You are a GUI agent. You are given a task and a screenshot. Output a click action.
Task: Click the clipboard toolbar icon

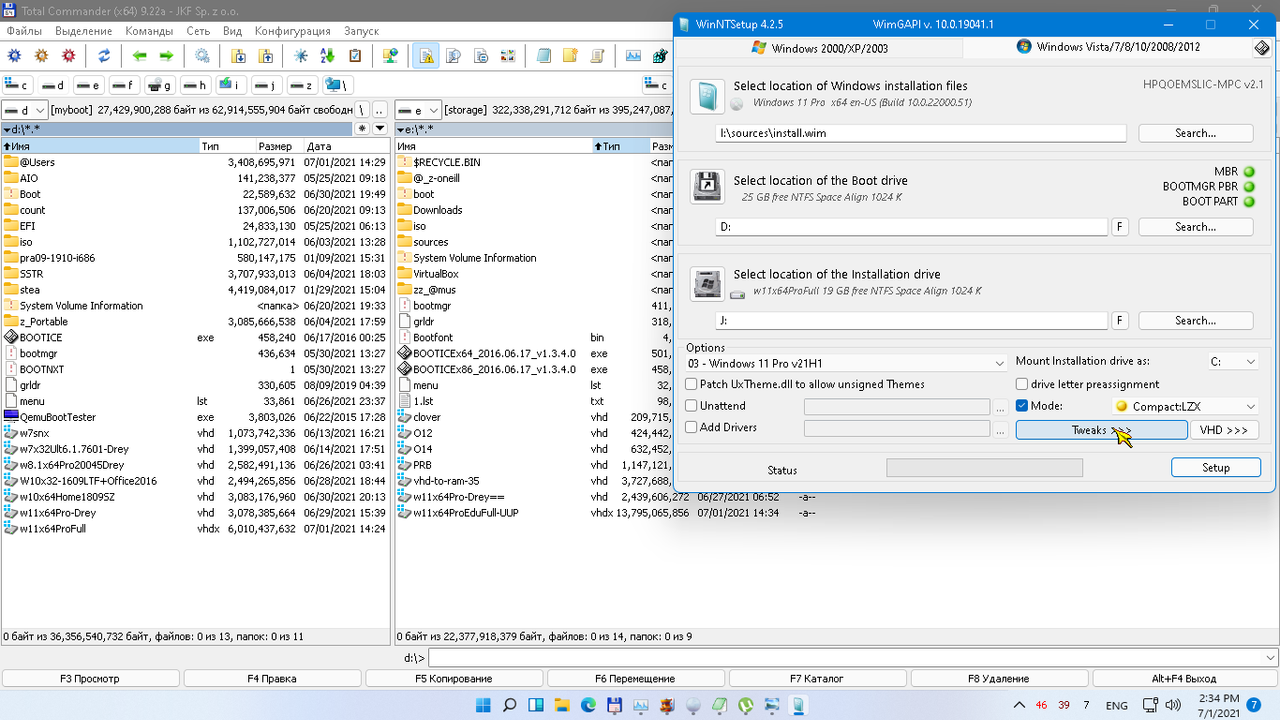tap(355, 56)
